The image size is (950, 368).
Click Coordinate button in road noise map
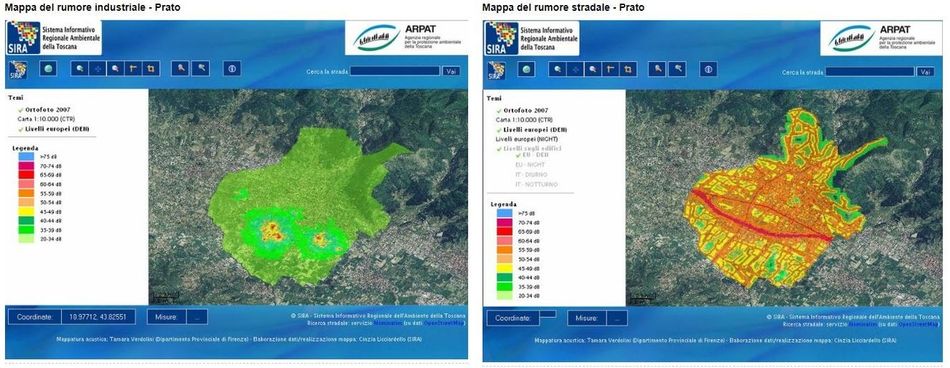(513, 318)
